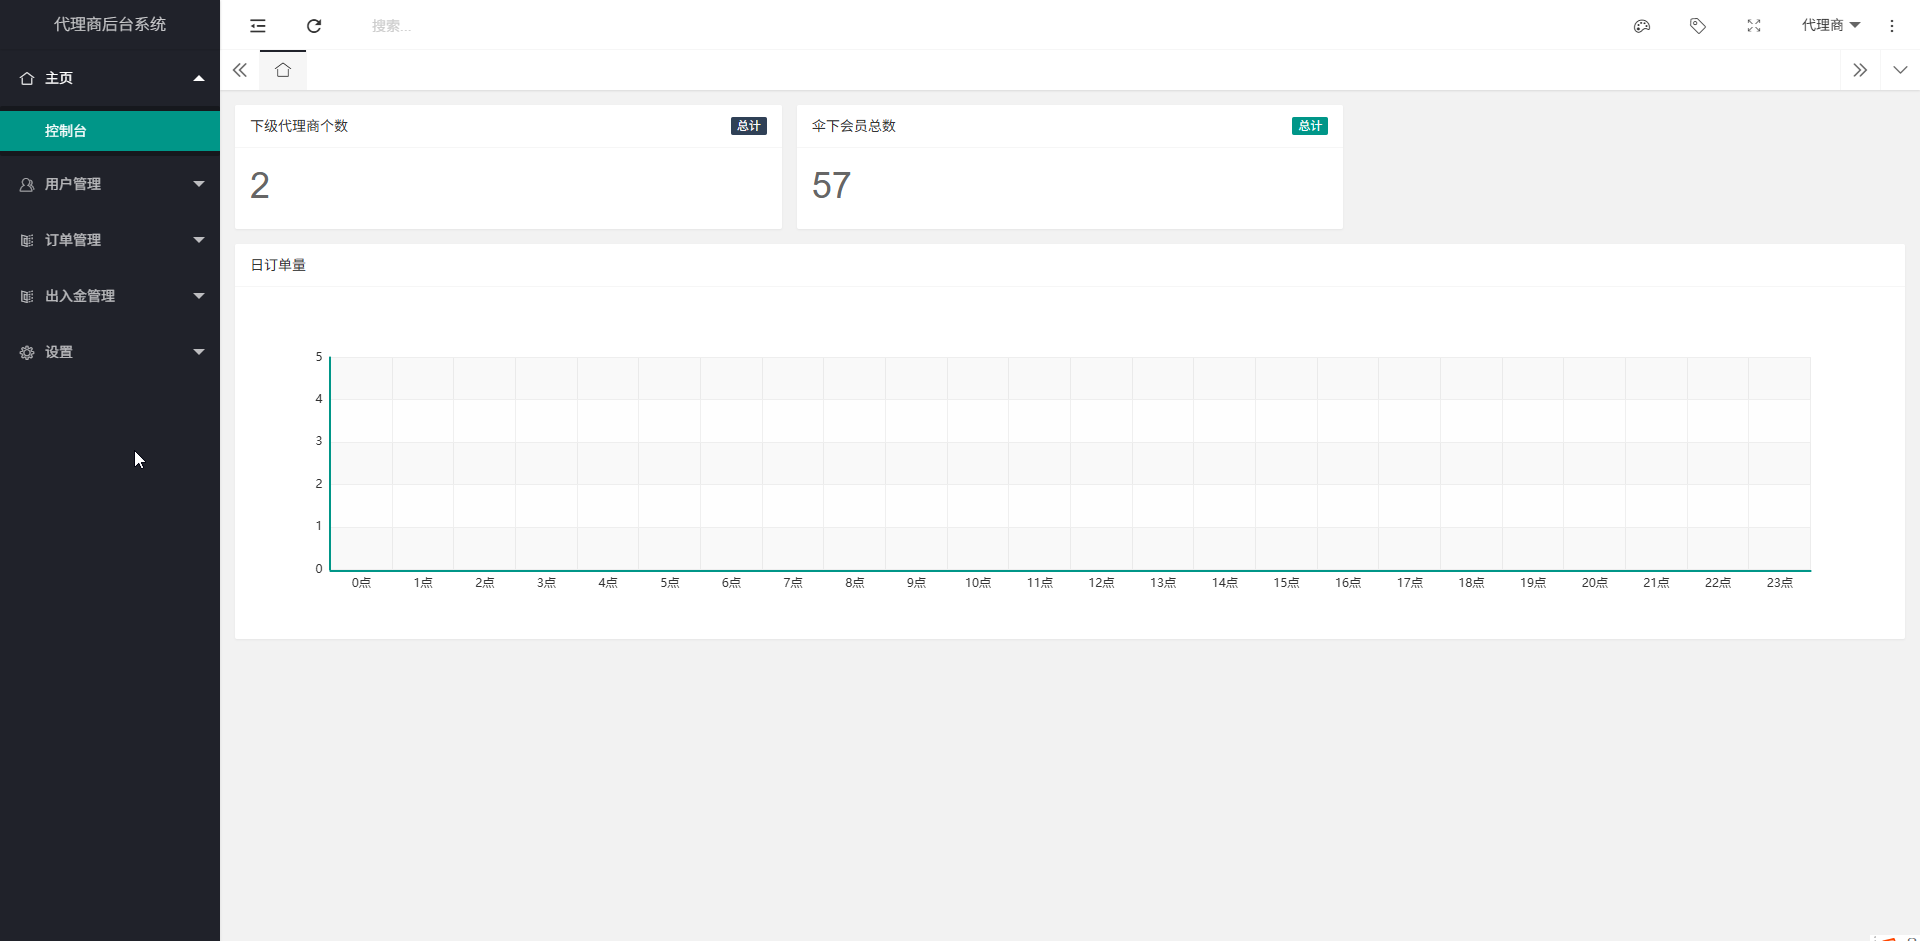Select the 控制台 menu item
Image resolution: width=1920 pixels, height=941 pixels.
coord(66,131)
